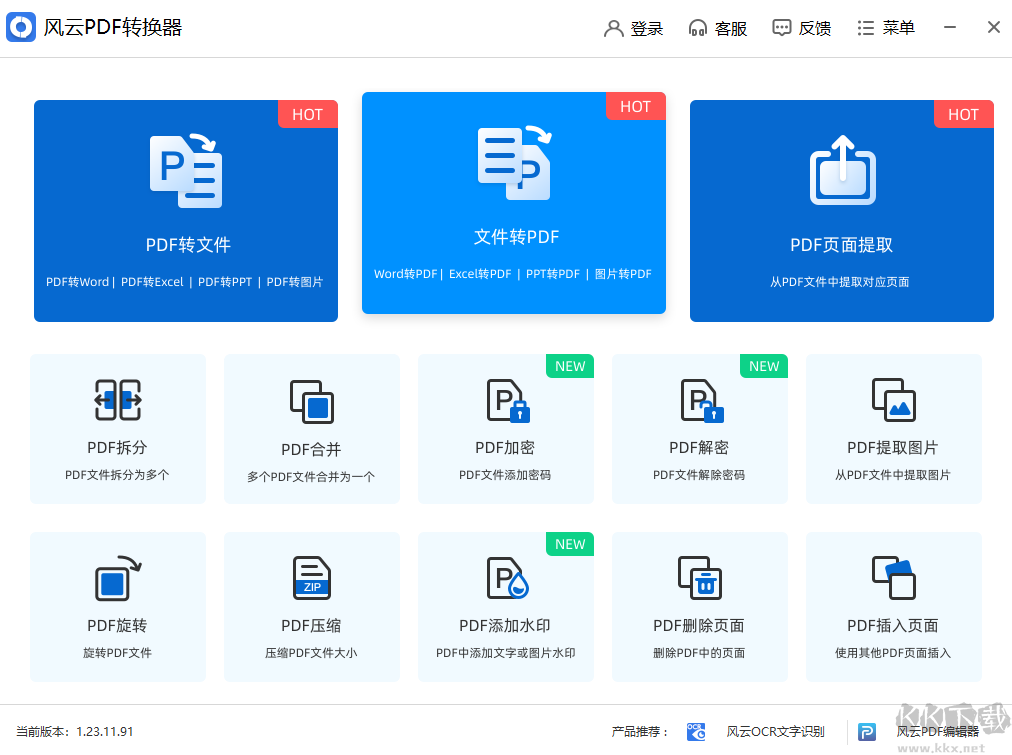Open the PDF旋转 (PDF Rotate) tool
1012x755 pixels.
click(x=117, y=606)
